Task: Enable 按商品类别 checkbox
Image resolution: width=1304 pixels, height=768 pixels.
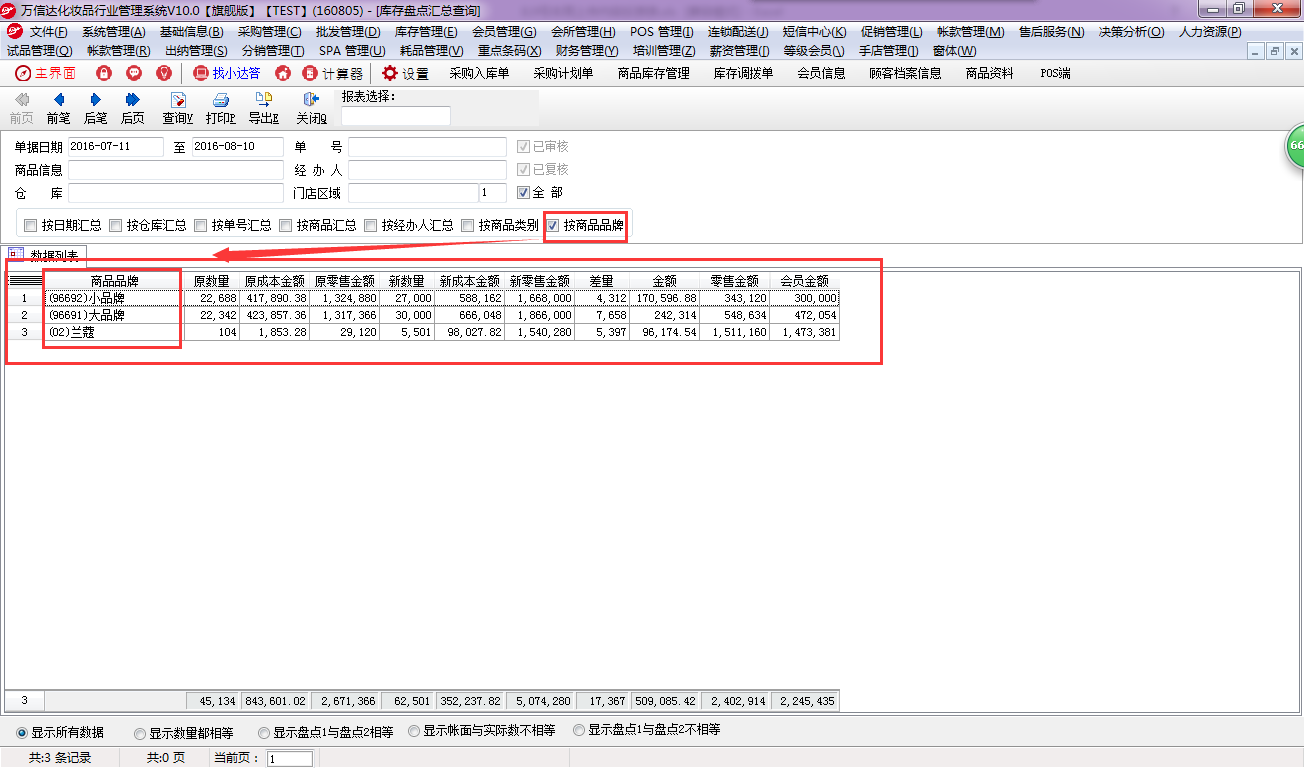Action: click(467, 225)
